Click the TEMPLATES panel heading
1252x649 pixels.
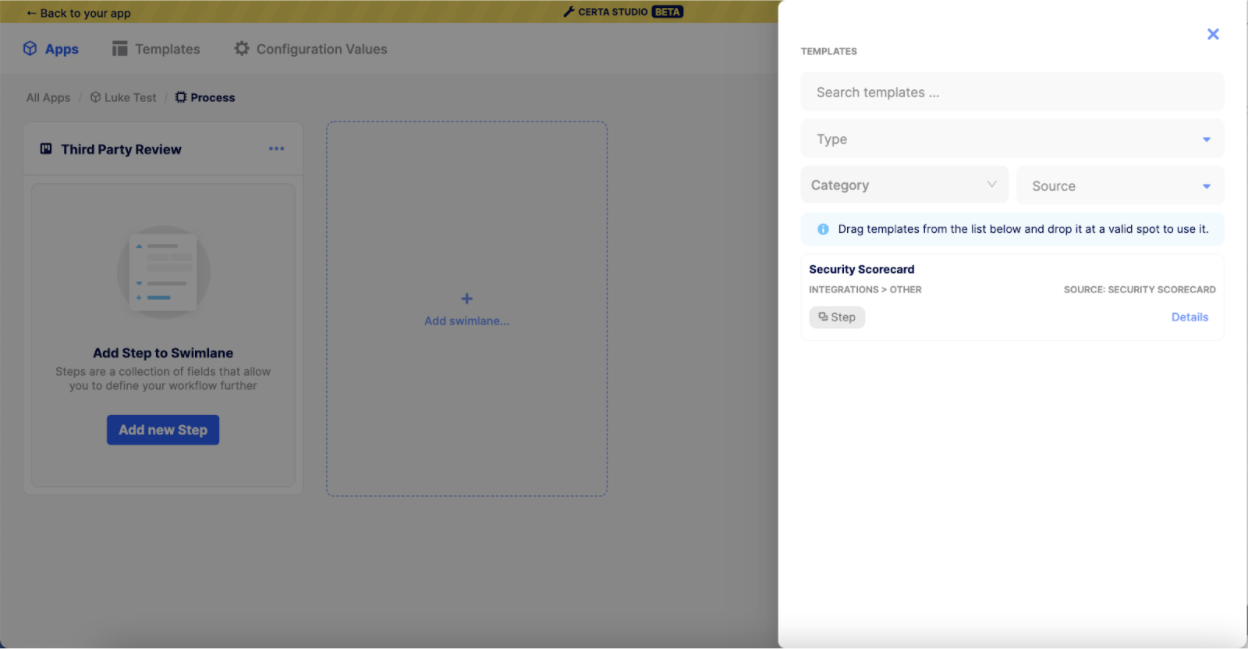click(829, 51)
